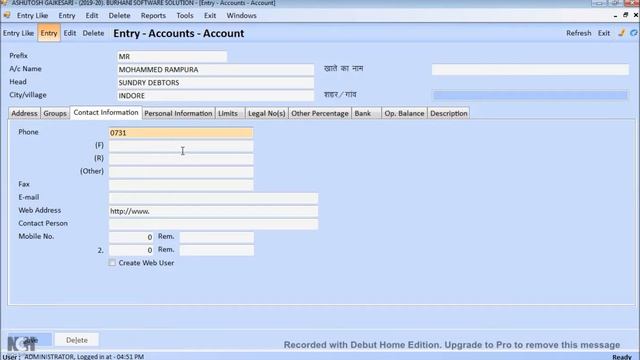Click the Rem. field for mobile 2
640x360 pixels.
(217, 250)
